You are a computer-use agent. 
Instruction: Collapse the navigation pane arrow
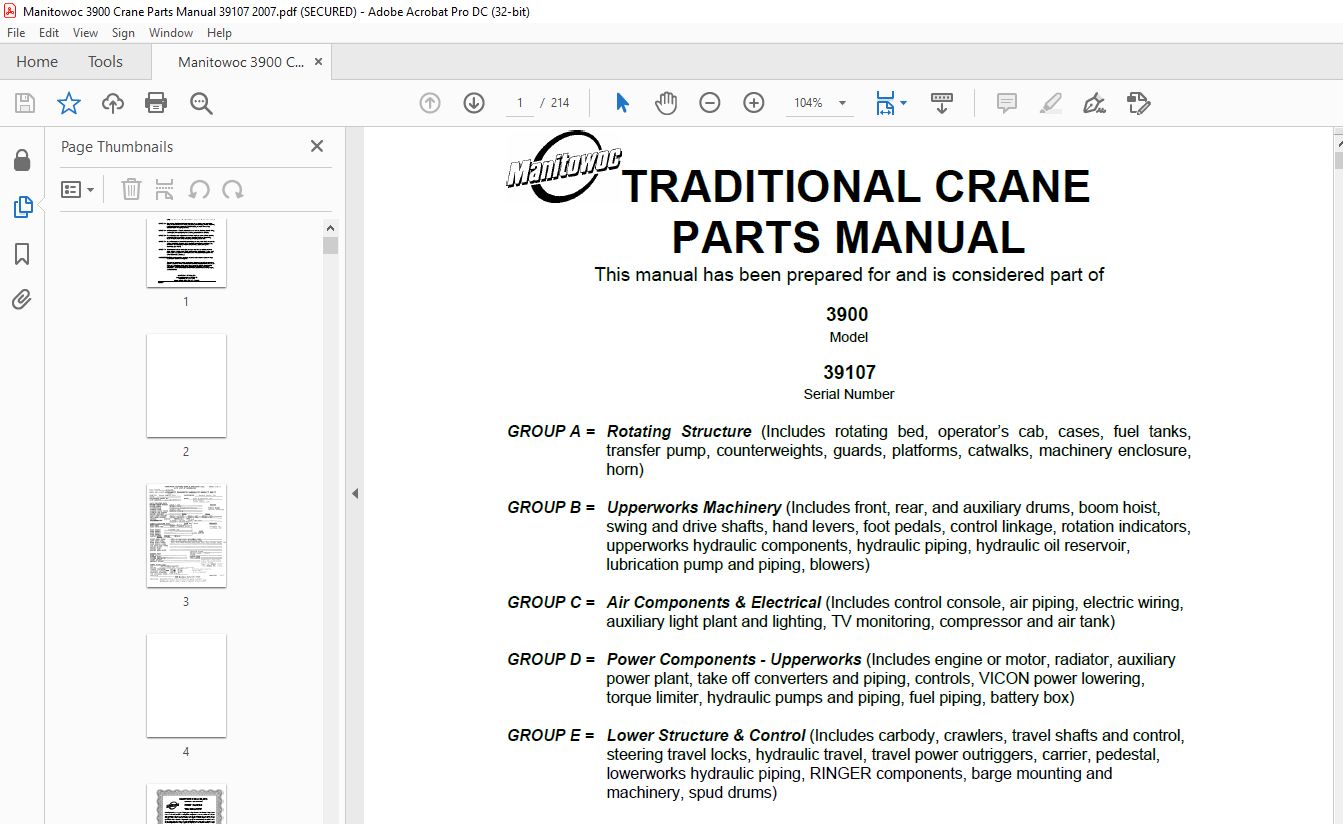pyautogui.click(x=355, y=493)
